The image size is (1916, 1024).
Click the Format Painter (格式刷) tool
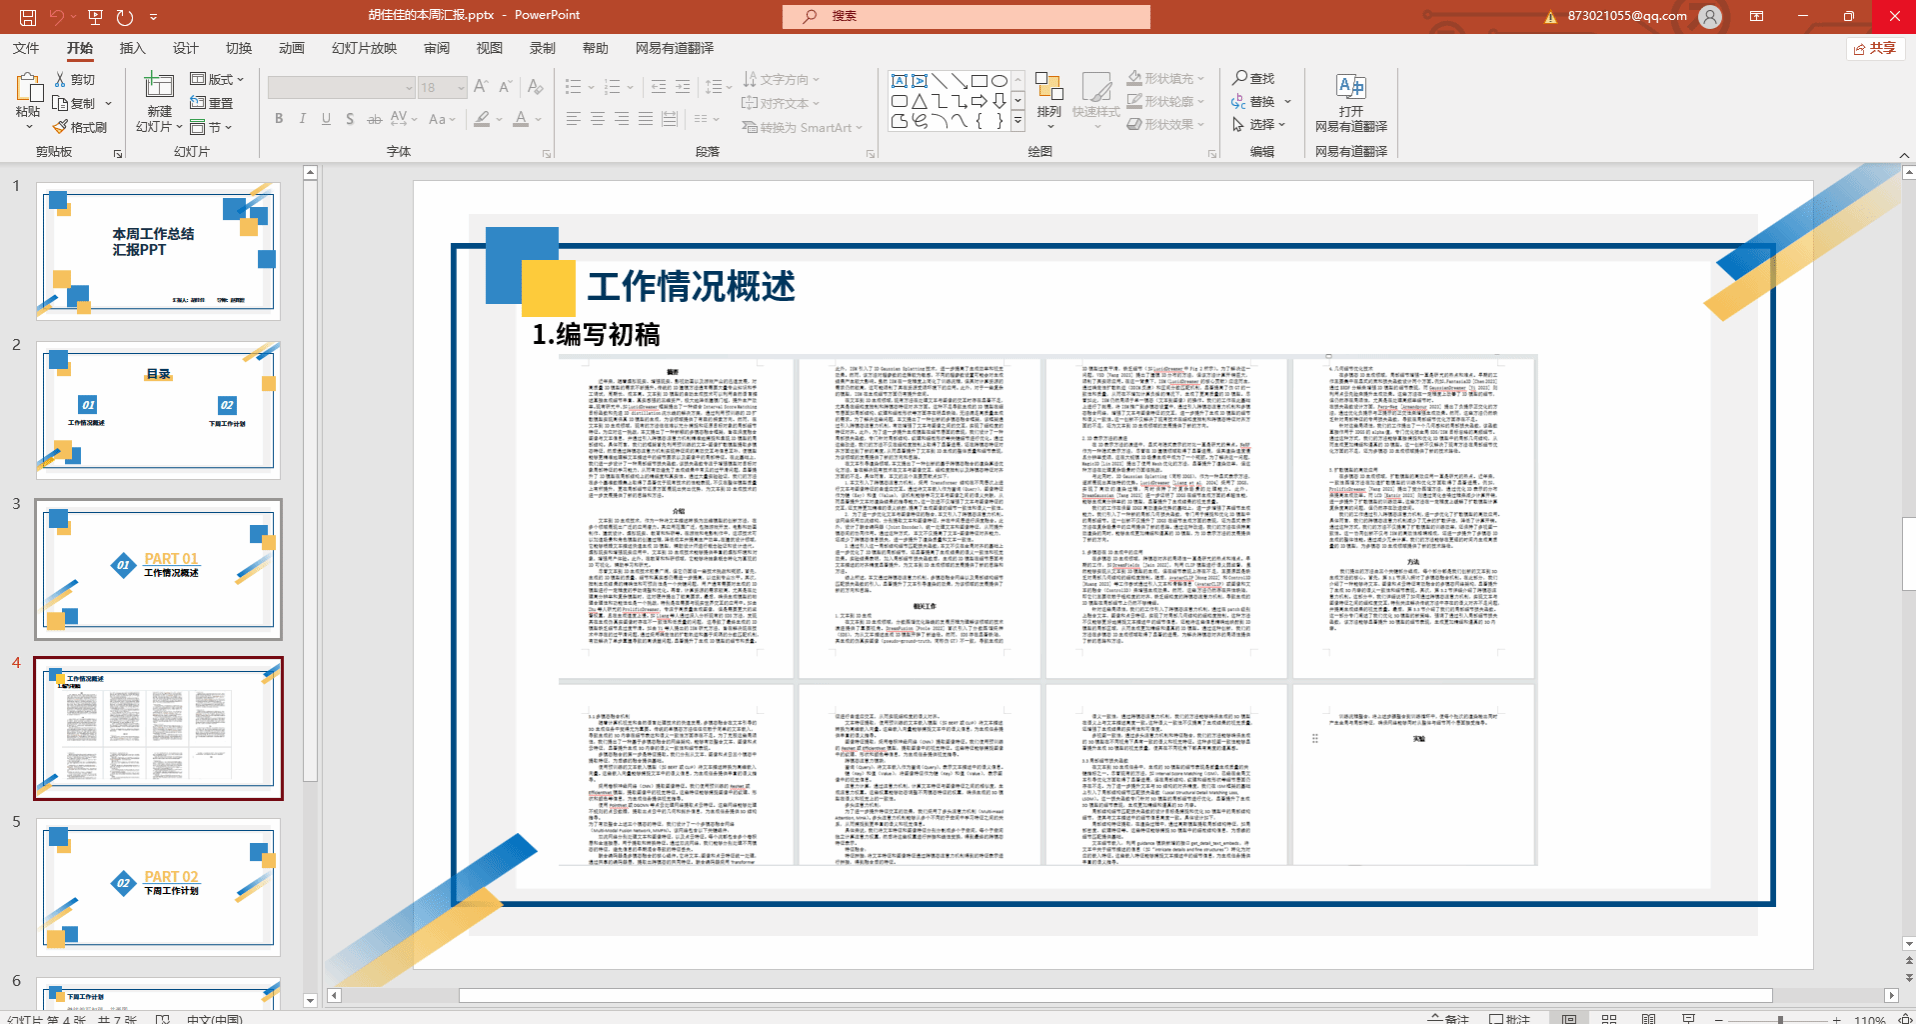80,127
